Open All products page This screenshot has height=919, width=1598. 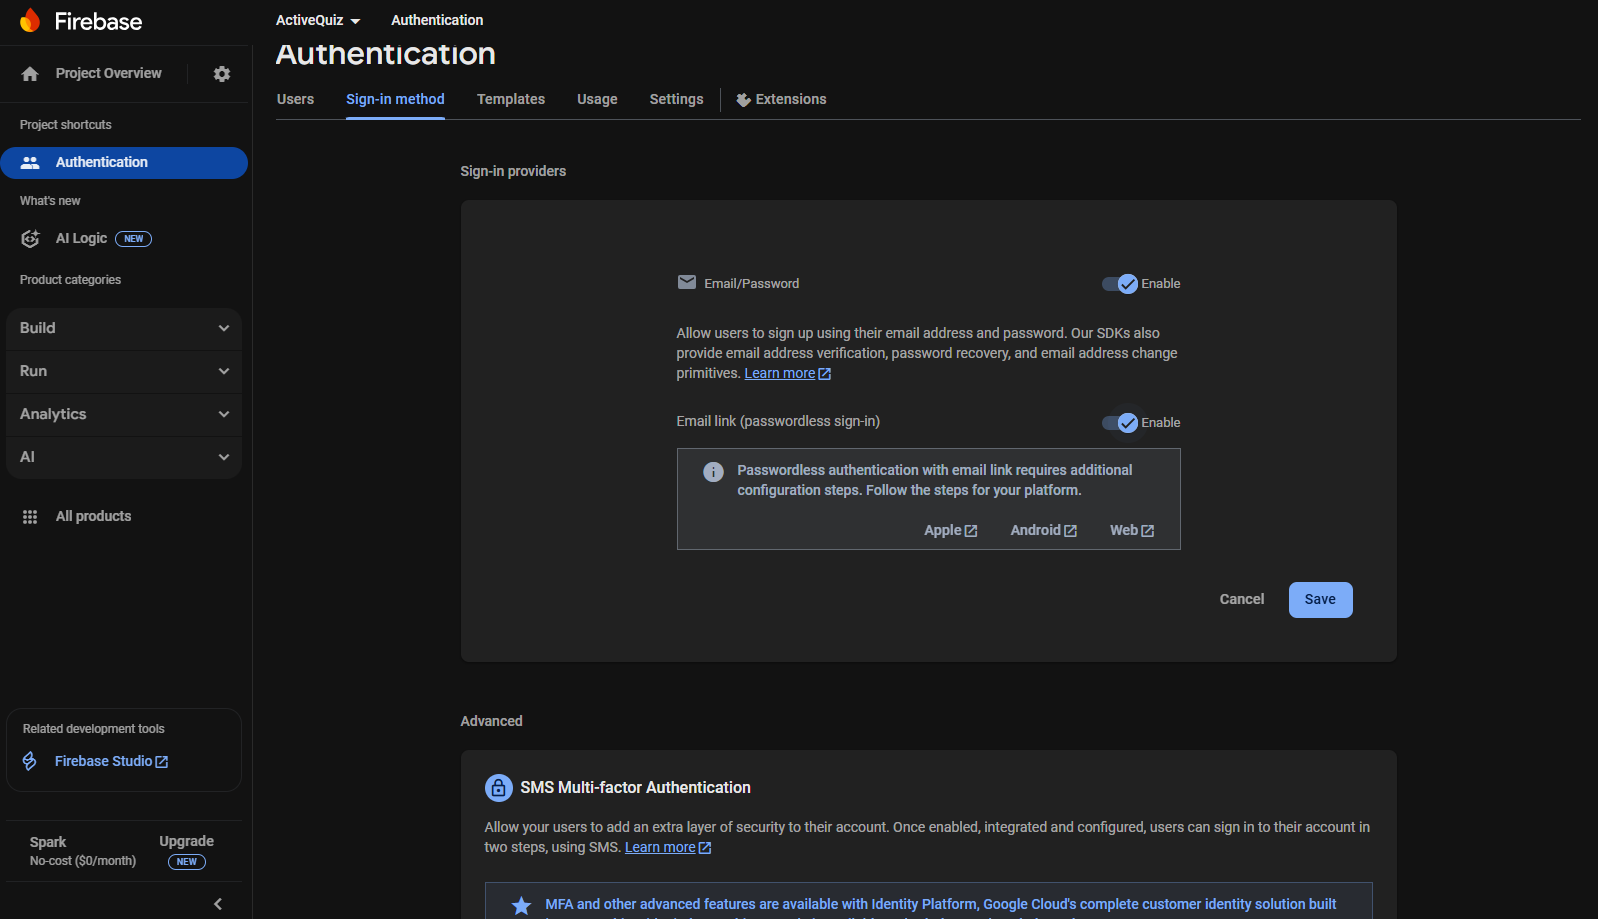click(x=93, y=516)
